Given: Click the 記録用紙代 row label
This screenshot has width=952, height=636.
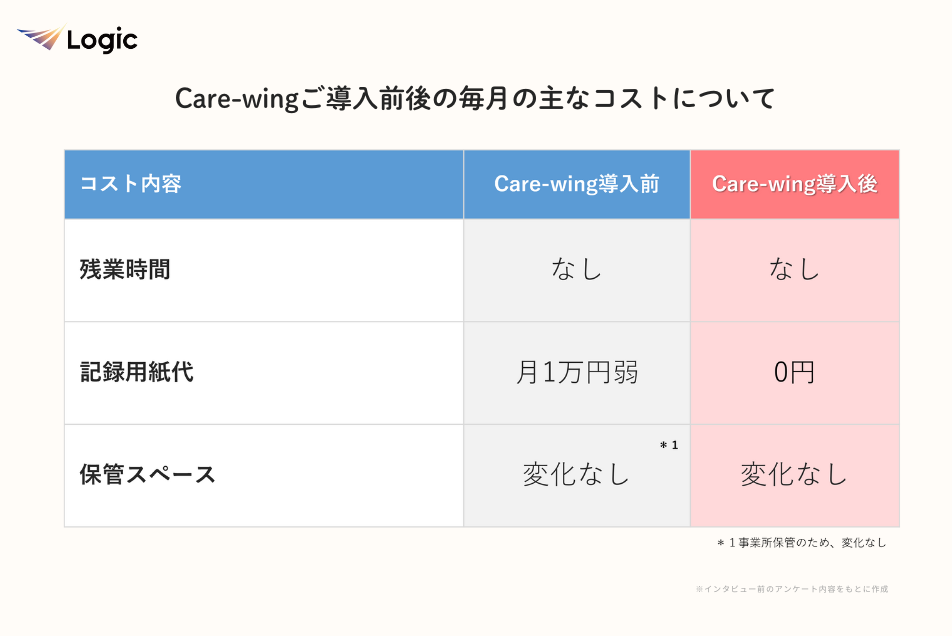Looking at the screenshot, I should [x=137, y=373].
